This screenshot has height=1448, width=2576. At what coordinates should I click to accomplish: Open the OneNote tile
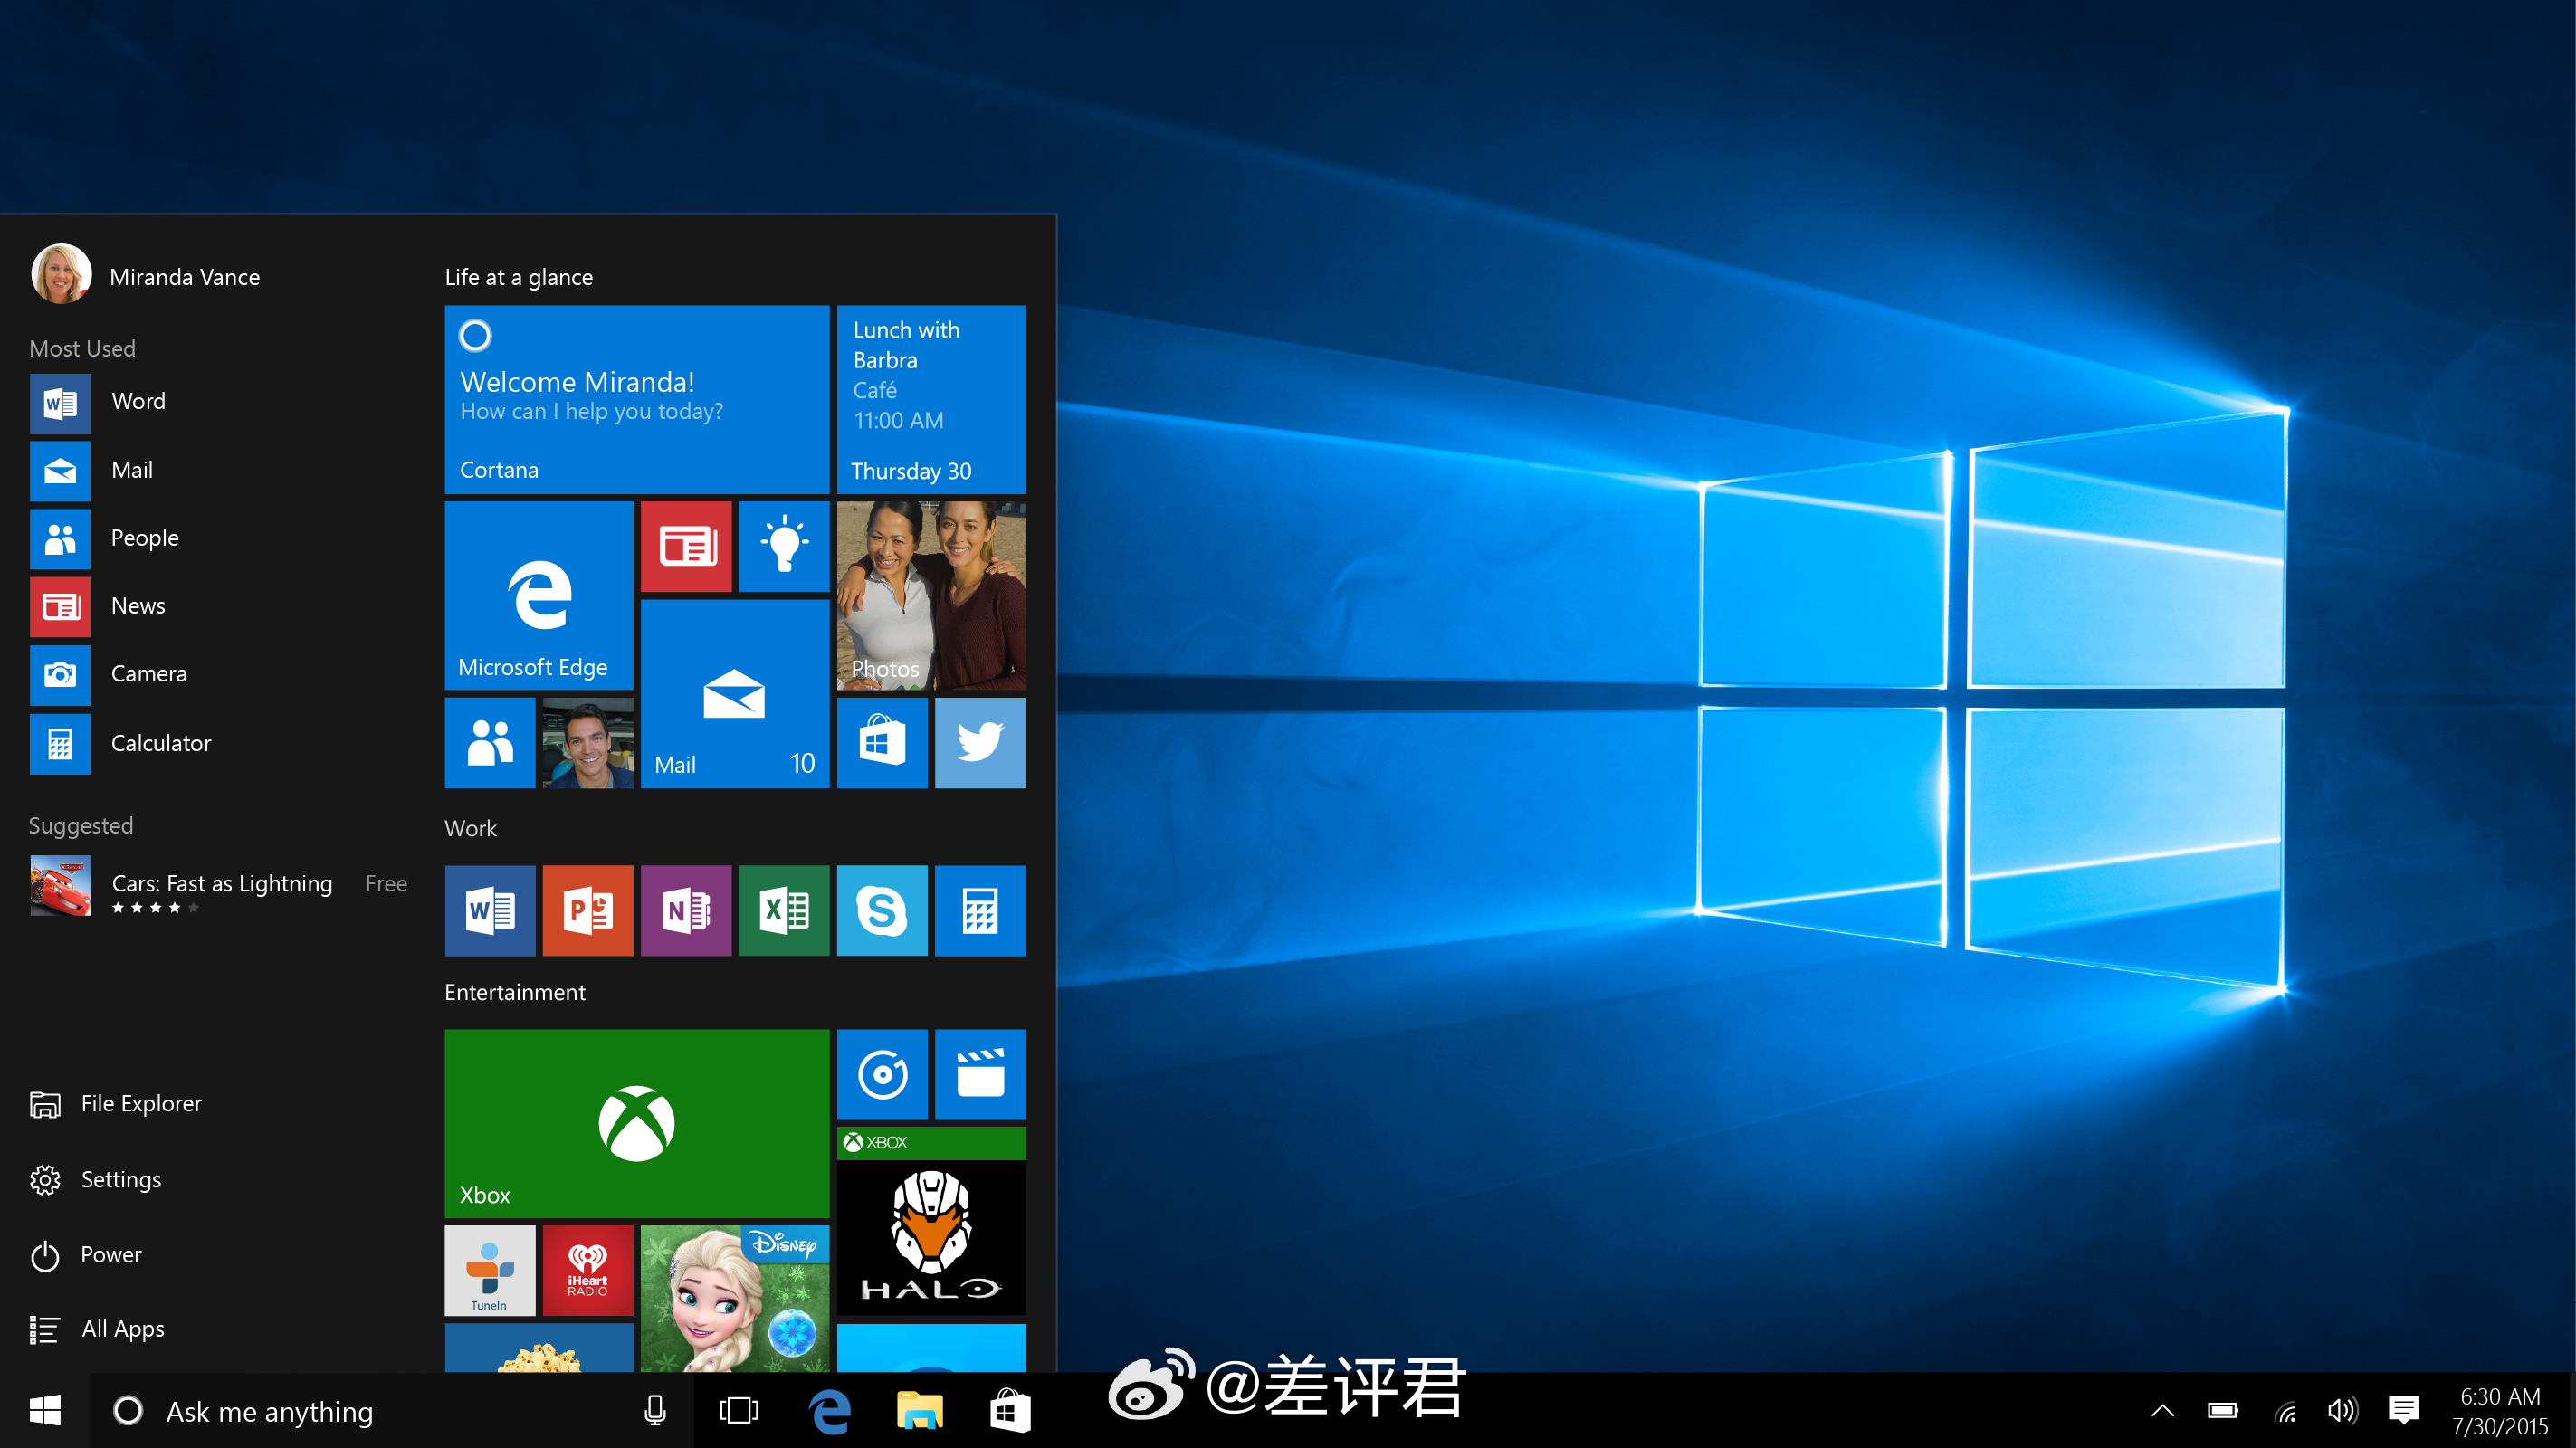(x=685, y=910)
